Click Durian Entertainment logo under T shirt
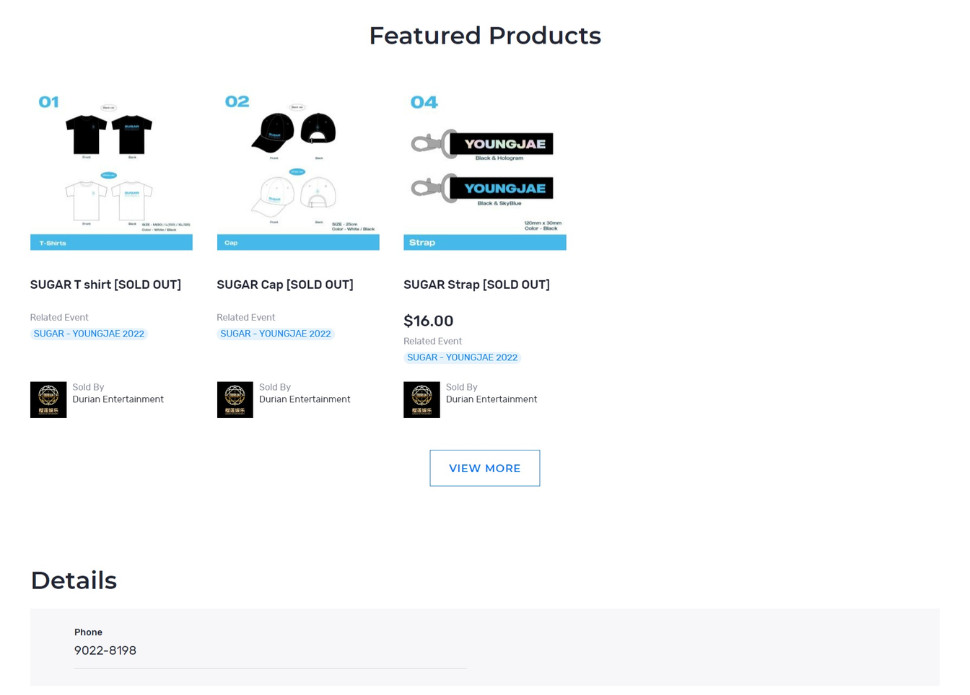970x695 pixels. [x=48, y=400]
